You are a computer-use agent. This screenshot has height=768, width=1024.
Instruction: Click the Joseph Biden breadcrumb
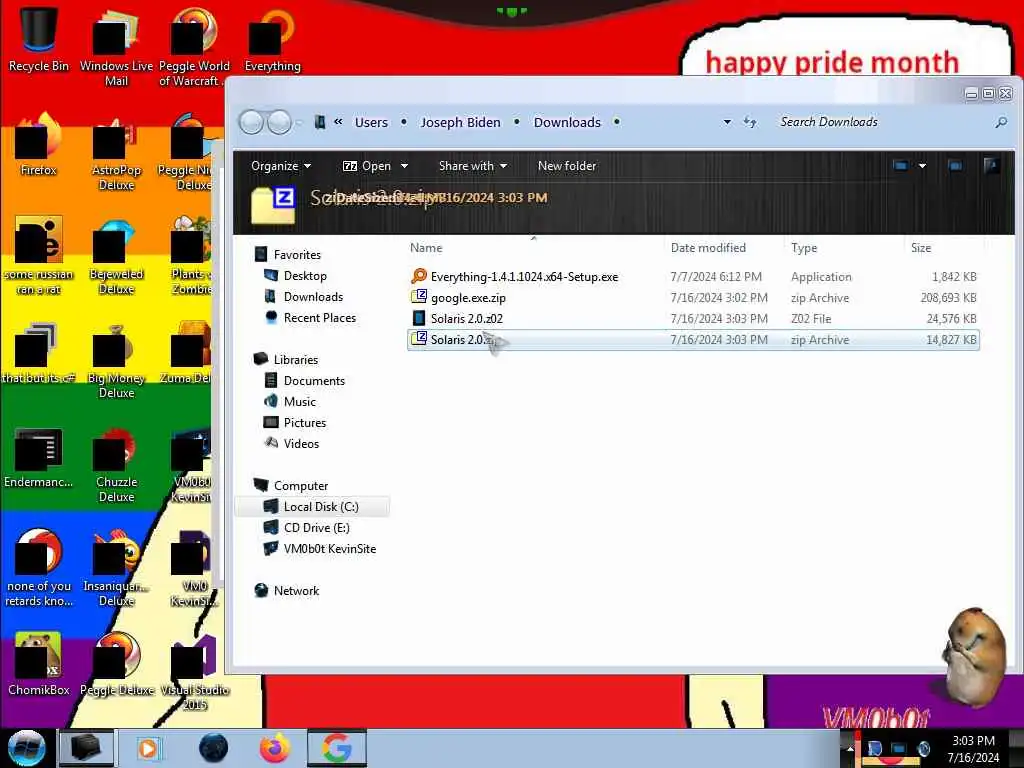(460, 122)
